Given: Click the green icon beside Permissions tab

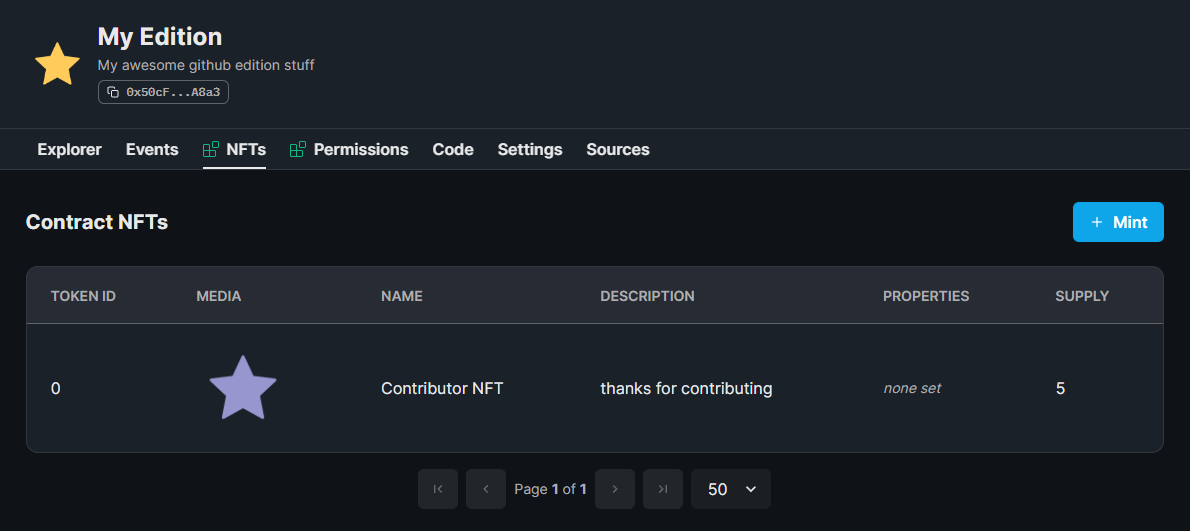Looking at the screenshot, I should 298,150.
